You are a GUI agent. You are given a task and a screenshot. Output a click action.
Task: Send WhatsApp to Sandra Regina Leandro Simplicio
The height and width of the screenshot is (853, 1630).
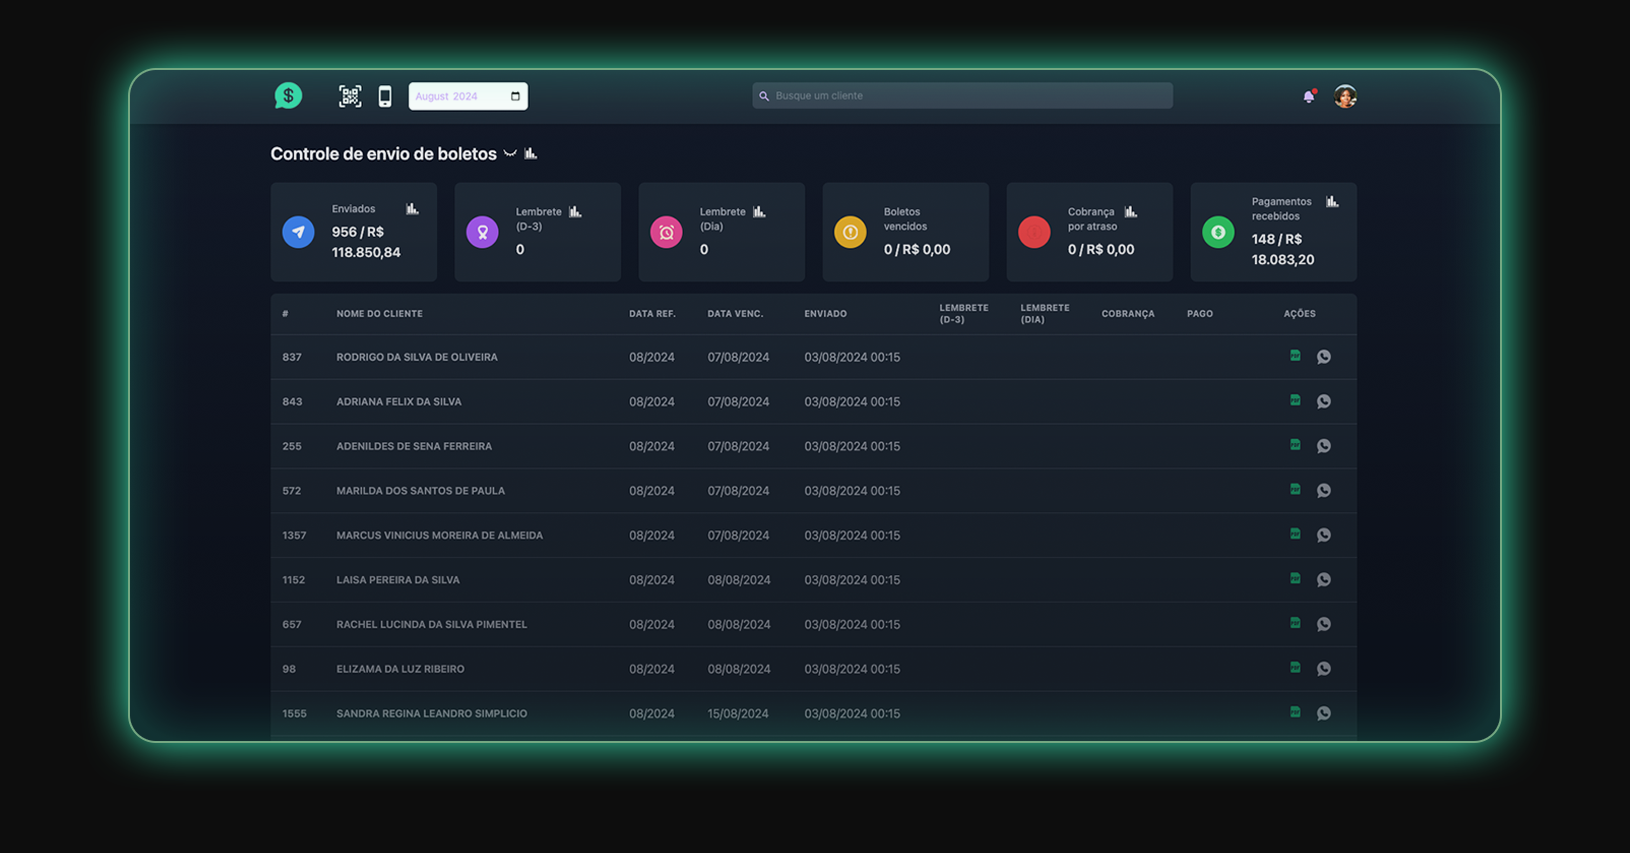1324,713
